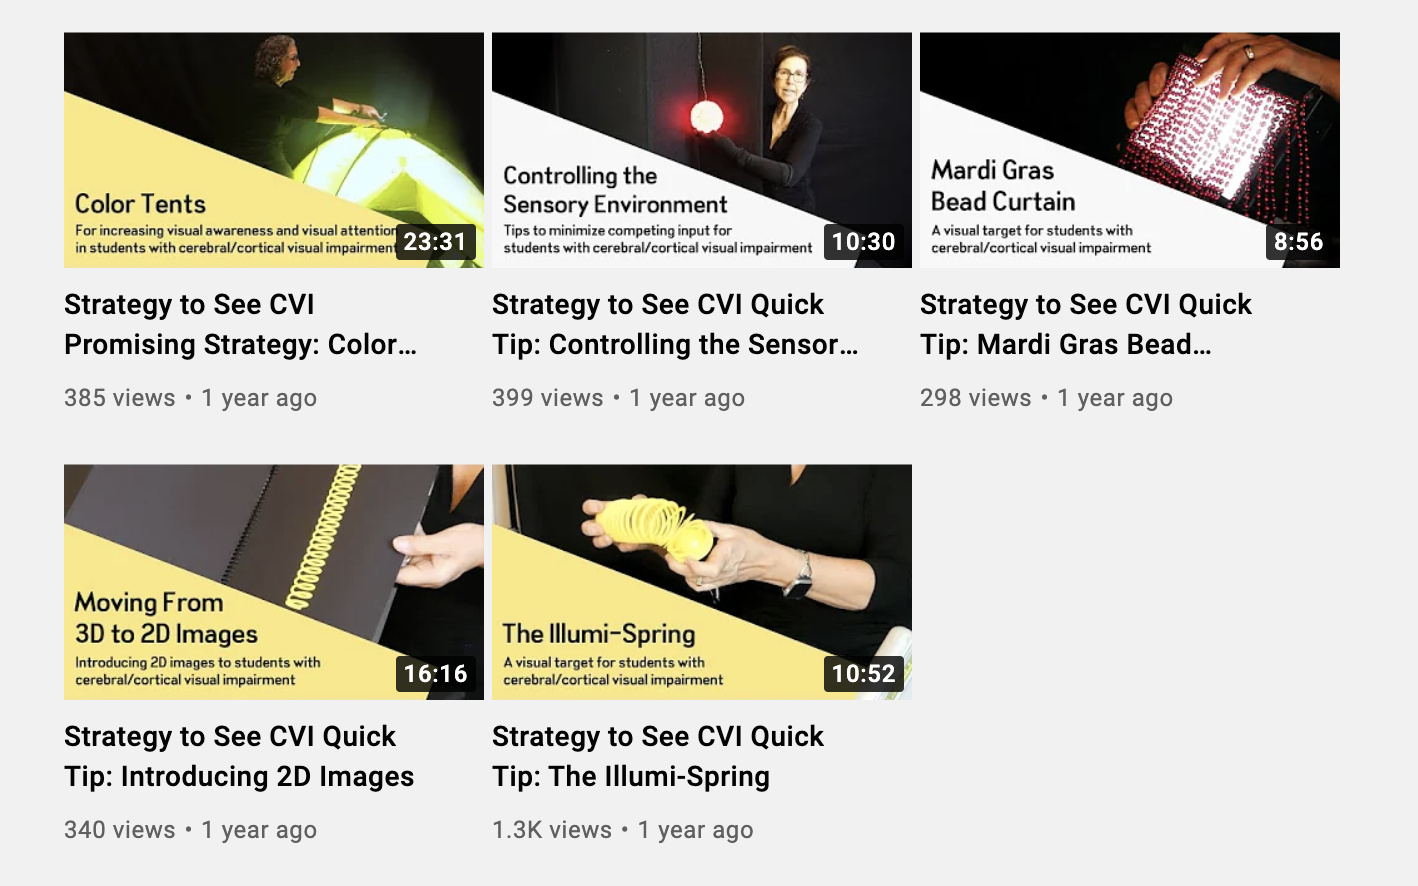Open title "Quick Tip: Mardi Gras Bead…"
This screenshot has width=1418, height=886.
click(1086, 324)
